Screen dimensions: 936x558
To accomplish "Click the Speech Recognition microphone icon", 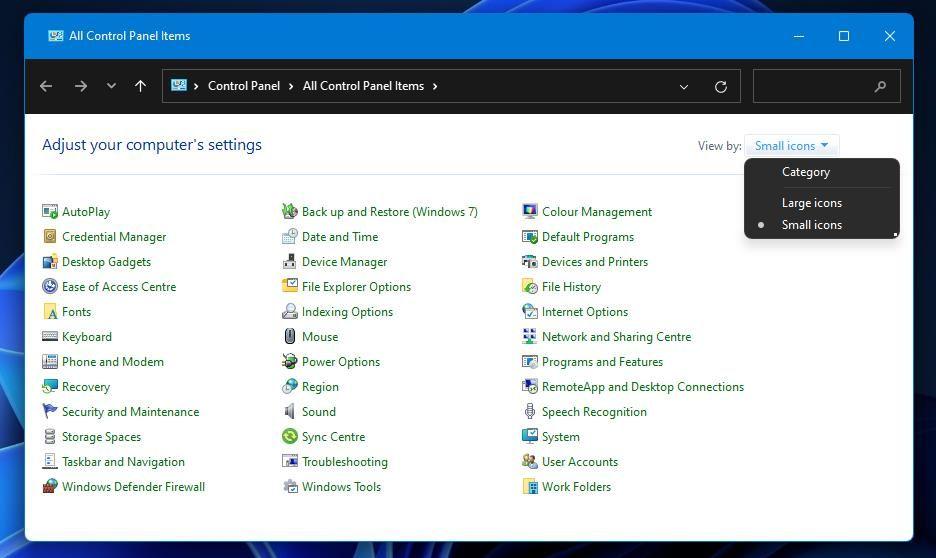I will click(530, 412).
